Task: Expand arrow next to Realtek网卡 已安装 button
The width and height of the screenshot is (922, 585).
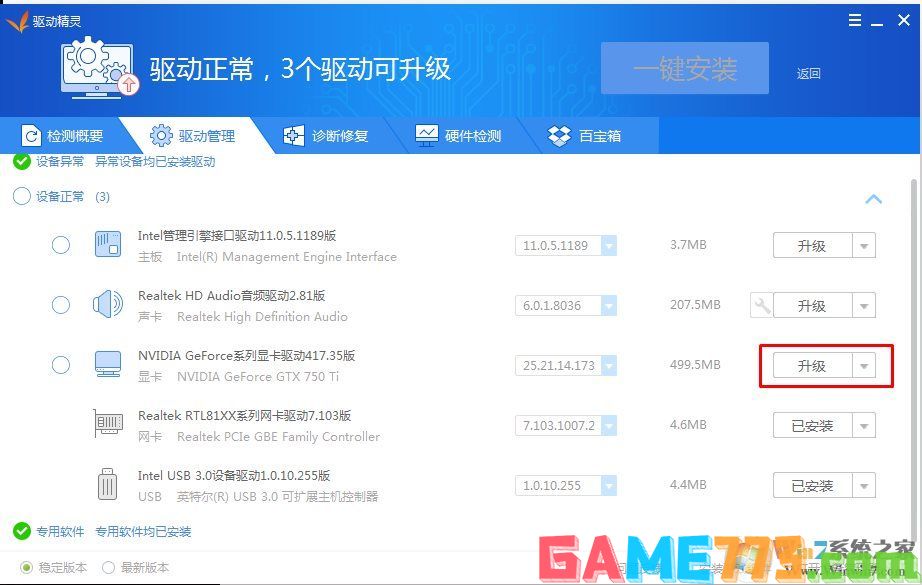Action: 864,426
